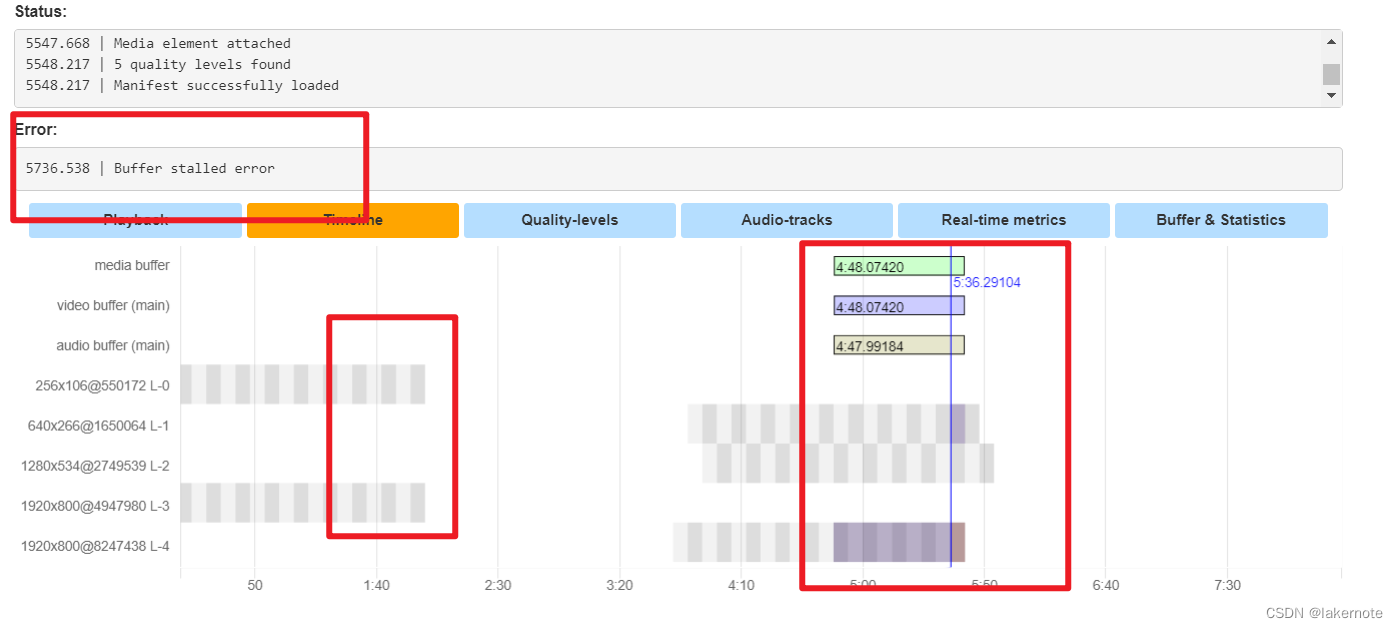
Task: Click the 1280x534@2749539 L-2 level label
Action: [96, 466]
